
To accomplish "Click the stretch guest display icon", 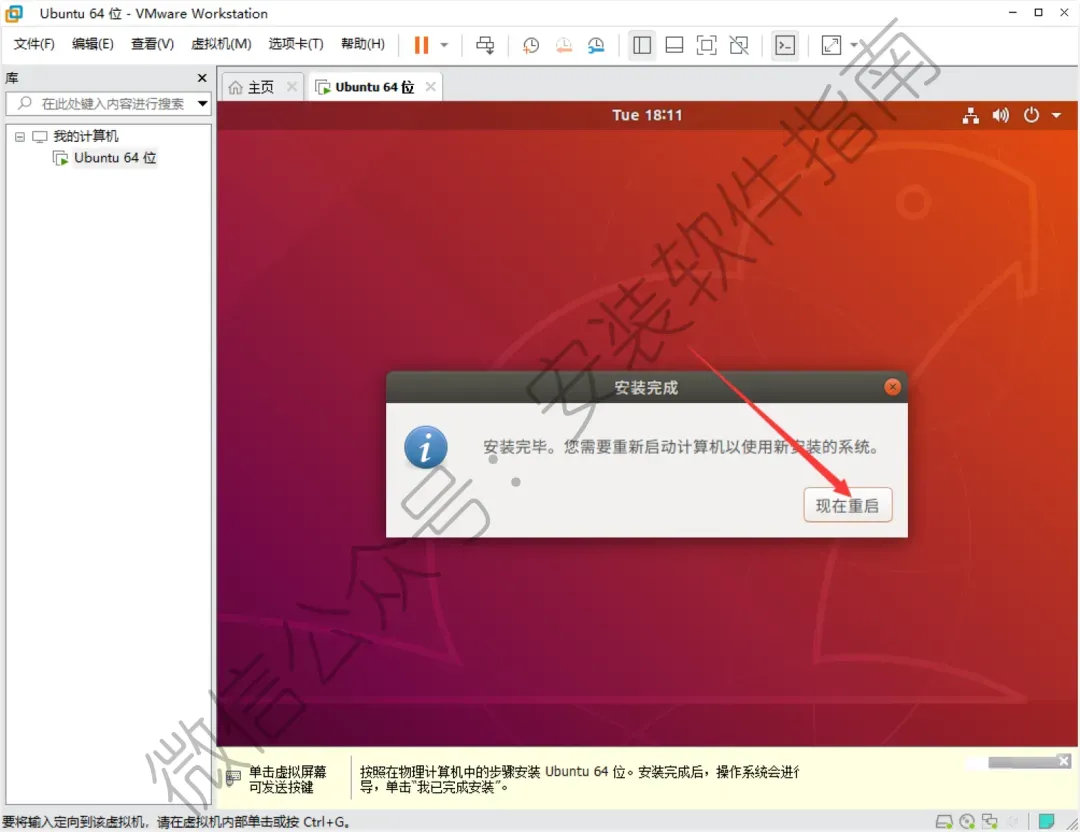I will [x=831, y=45].
